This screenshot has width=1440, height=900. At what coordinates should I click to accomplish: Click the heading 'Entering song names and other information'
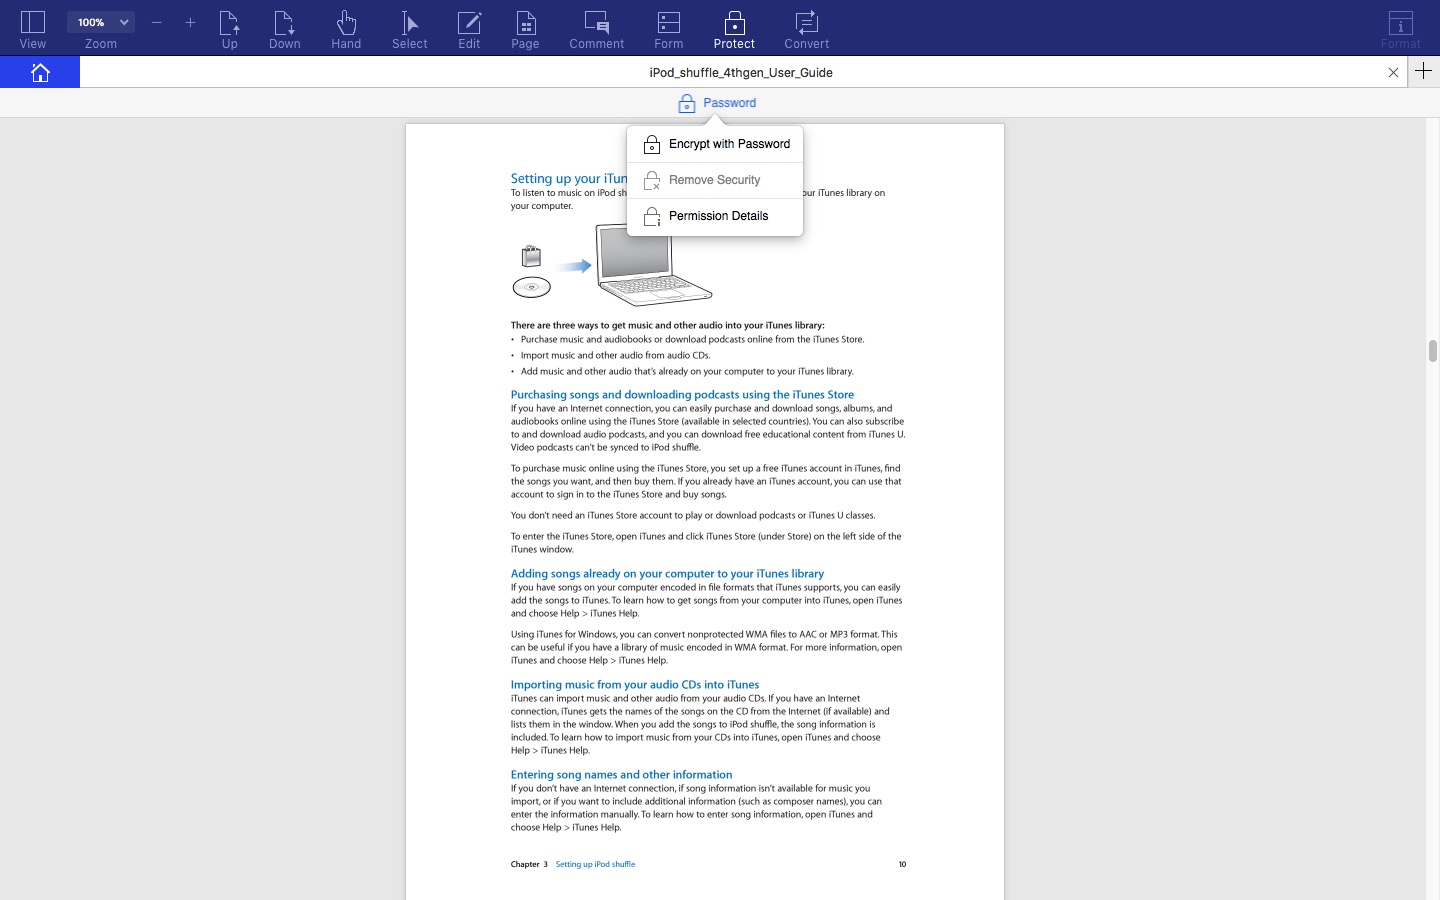[621, 775]
